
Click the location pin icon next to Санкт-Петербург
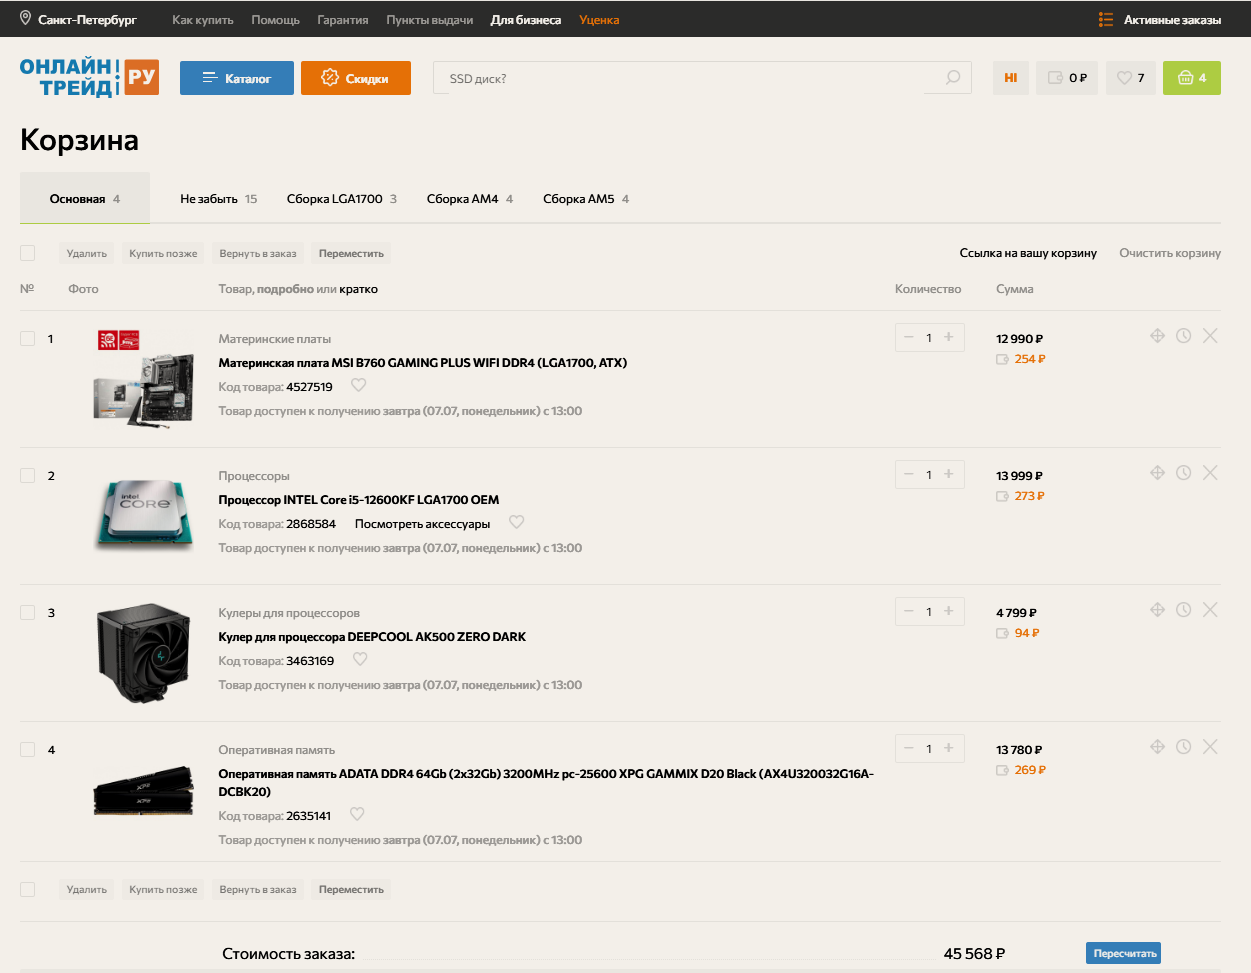pos(25,18)
